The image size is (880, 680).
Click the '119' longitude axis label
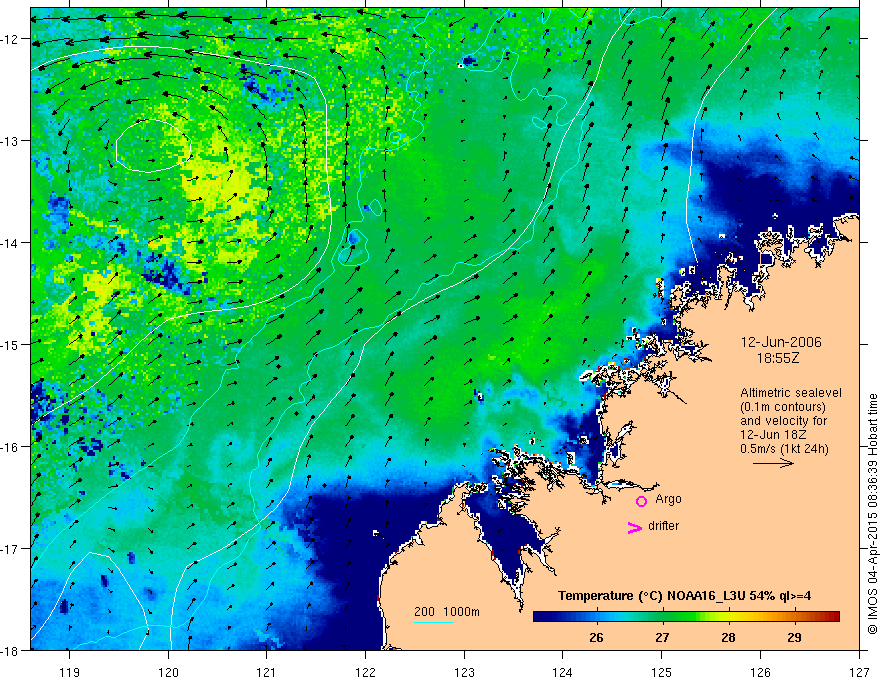tap(70, 672)
